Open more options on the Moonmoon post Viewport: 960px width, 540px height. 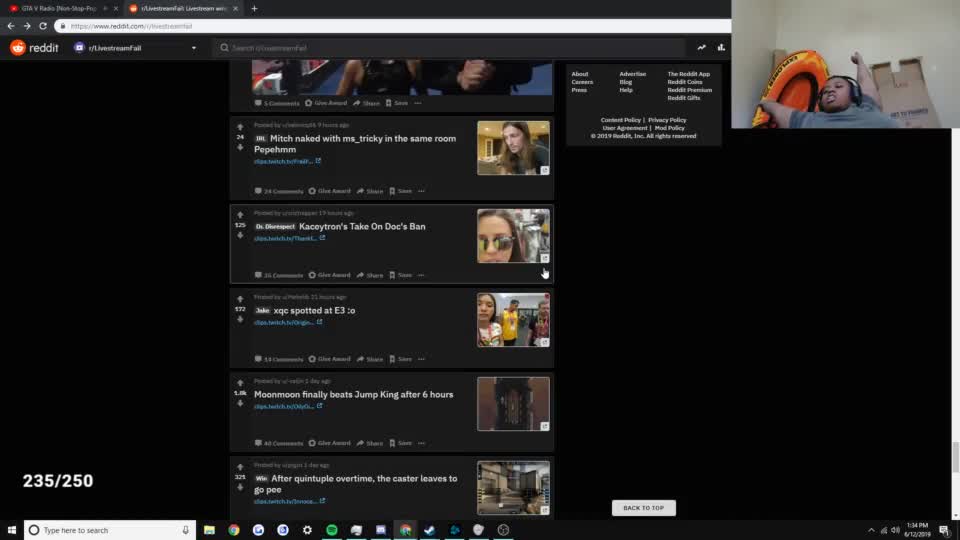[x=421, y=443]
